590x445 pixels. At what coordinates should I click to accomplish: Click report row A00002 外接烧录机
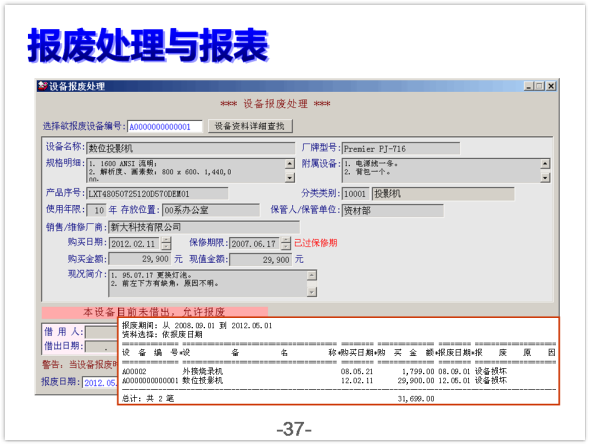[315, 371]
